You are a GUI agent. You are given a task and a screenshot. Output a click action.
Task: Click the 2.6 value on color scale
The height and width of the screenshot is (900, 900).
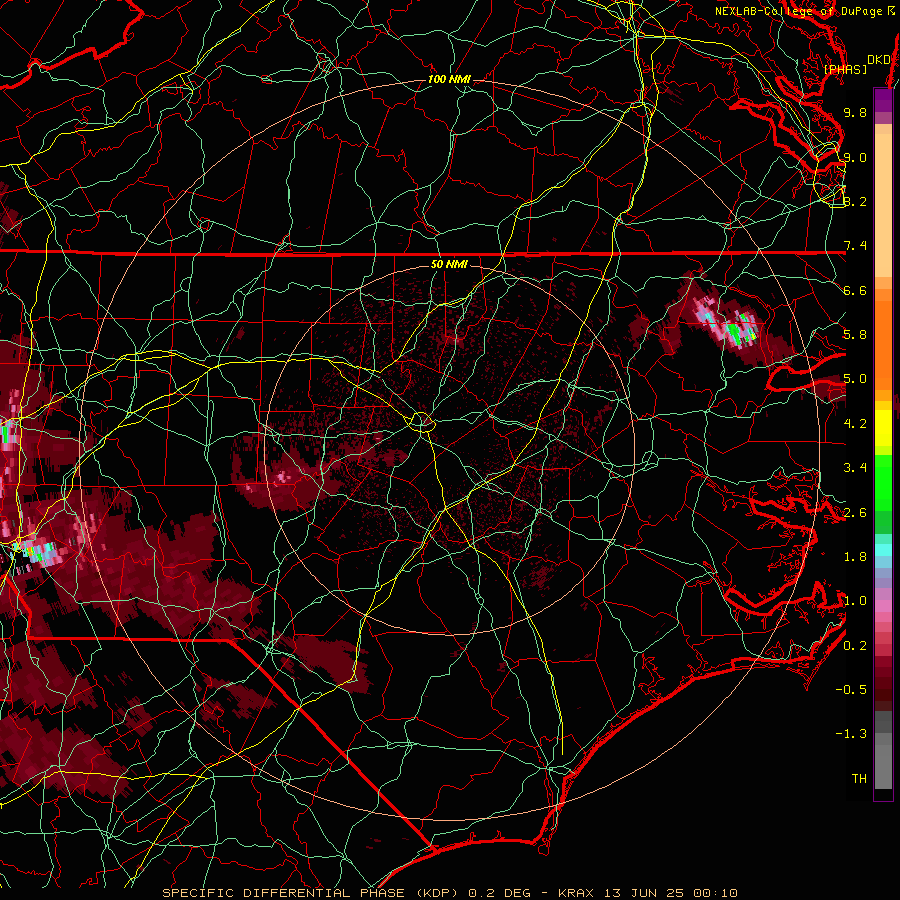855,513
